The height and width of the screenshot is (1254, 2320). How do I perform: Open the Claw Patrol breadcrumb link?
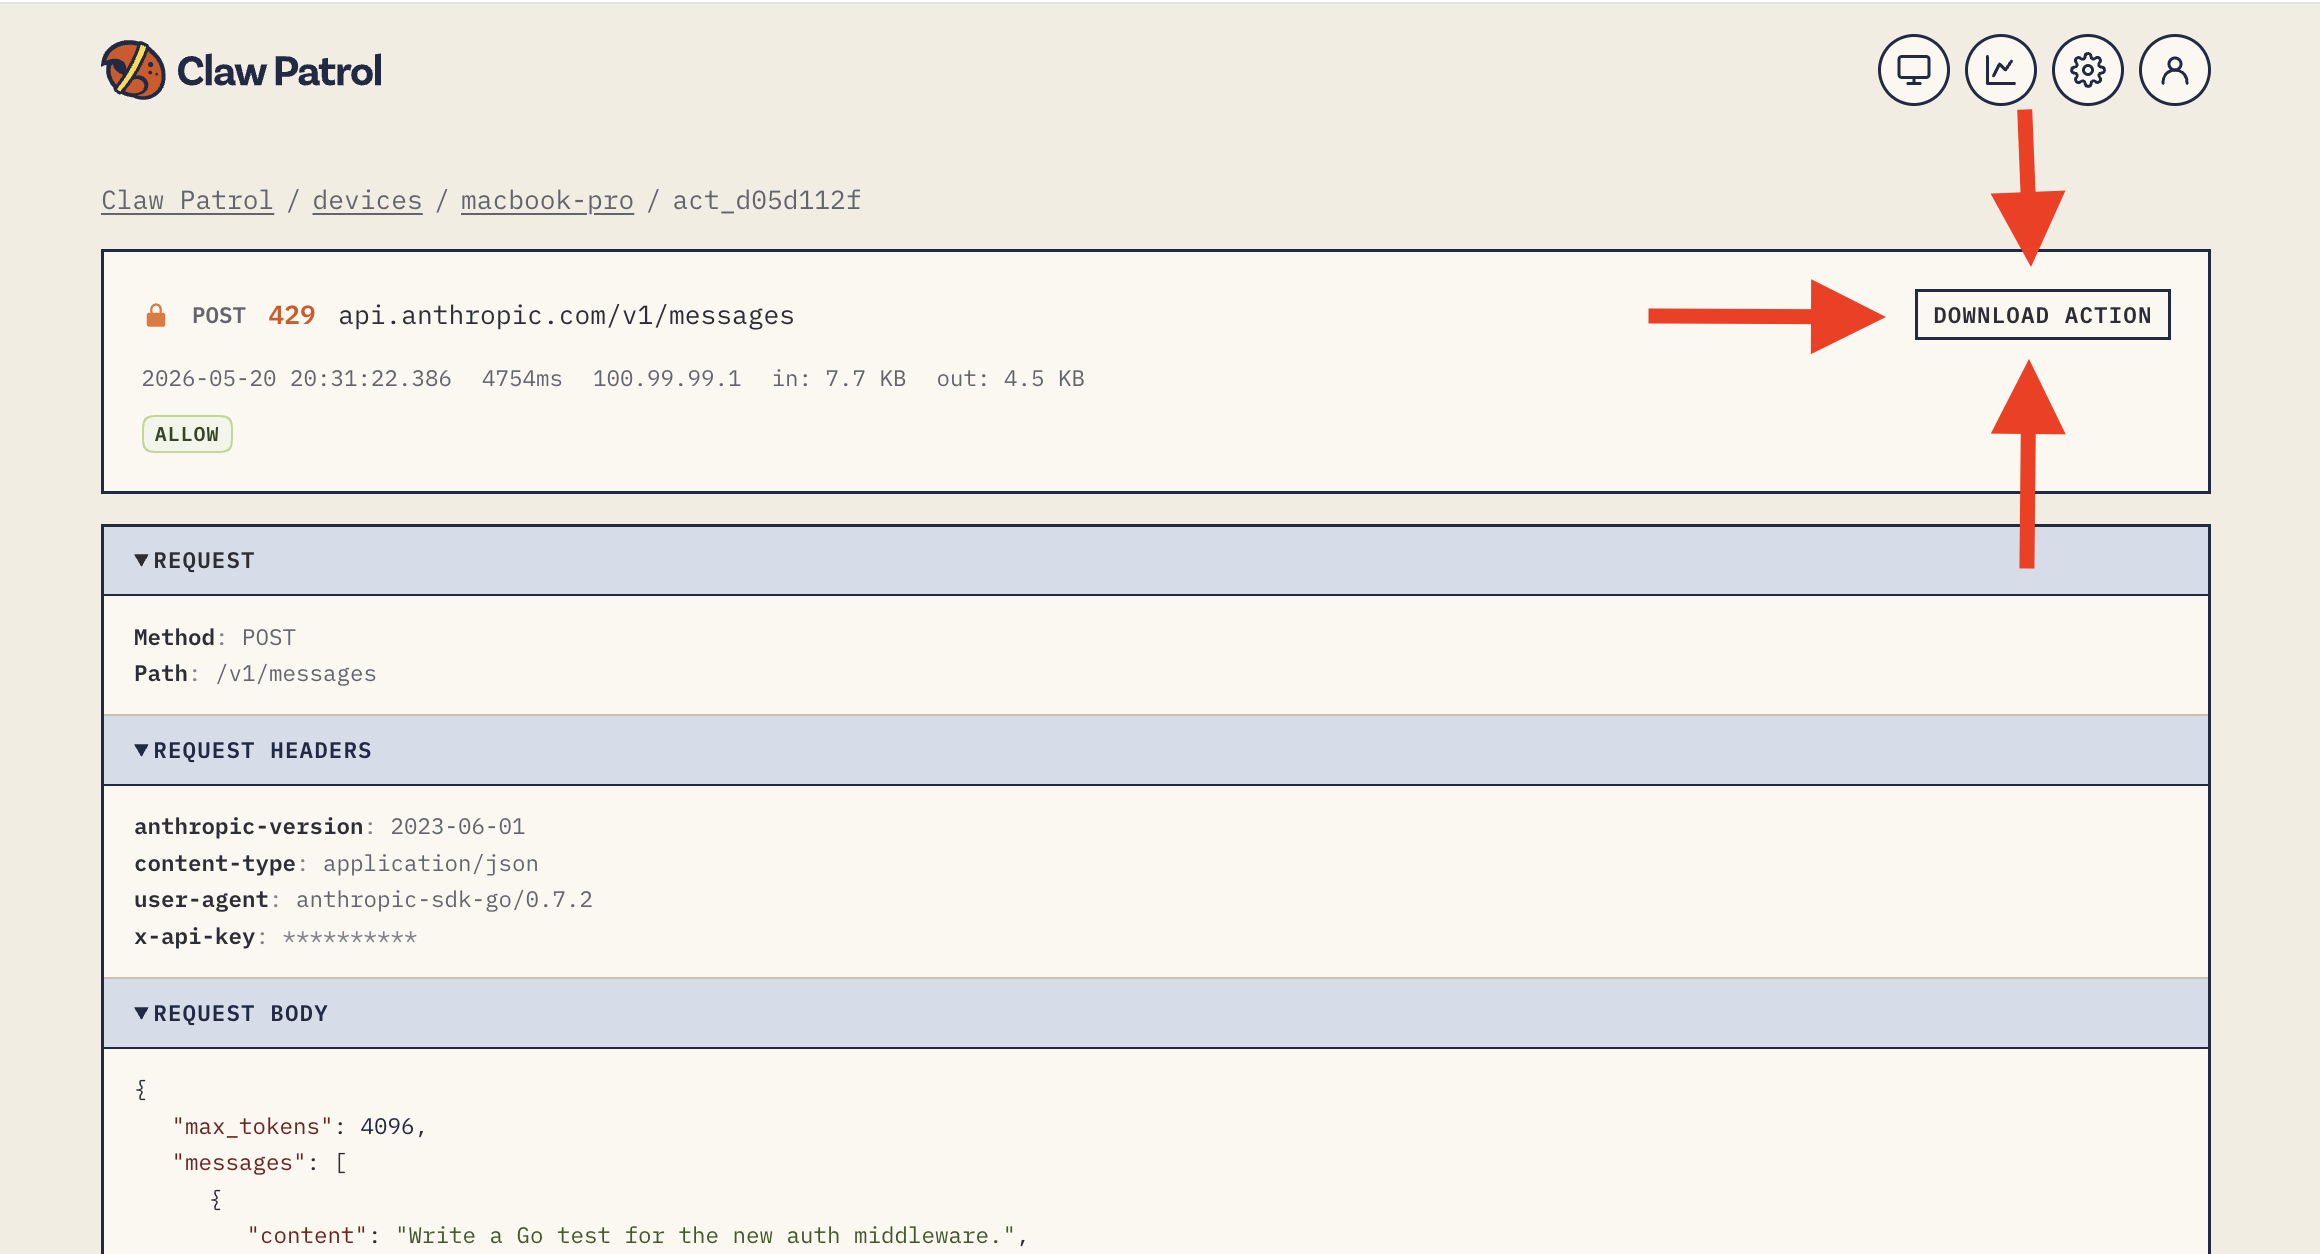click(187, 200)
